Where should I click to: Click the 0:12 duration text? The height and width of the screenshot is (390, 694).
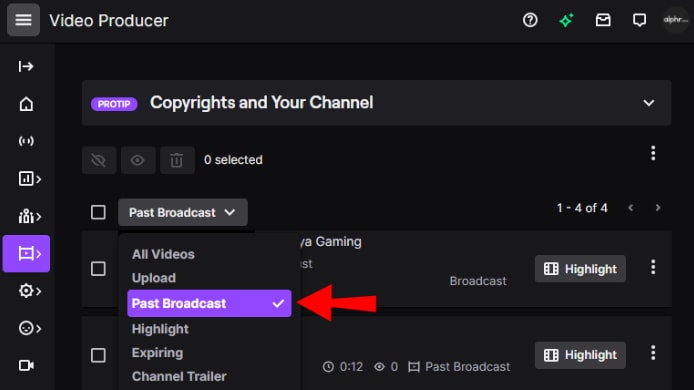tap(351, 367)
